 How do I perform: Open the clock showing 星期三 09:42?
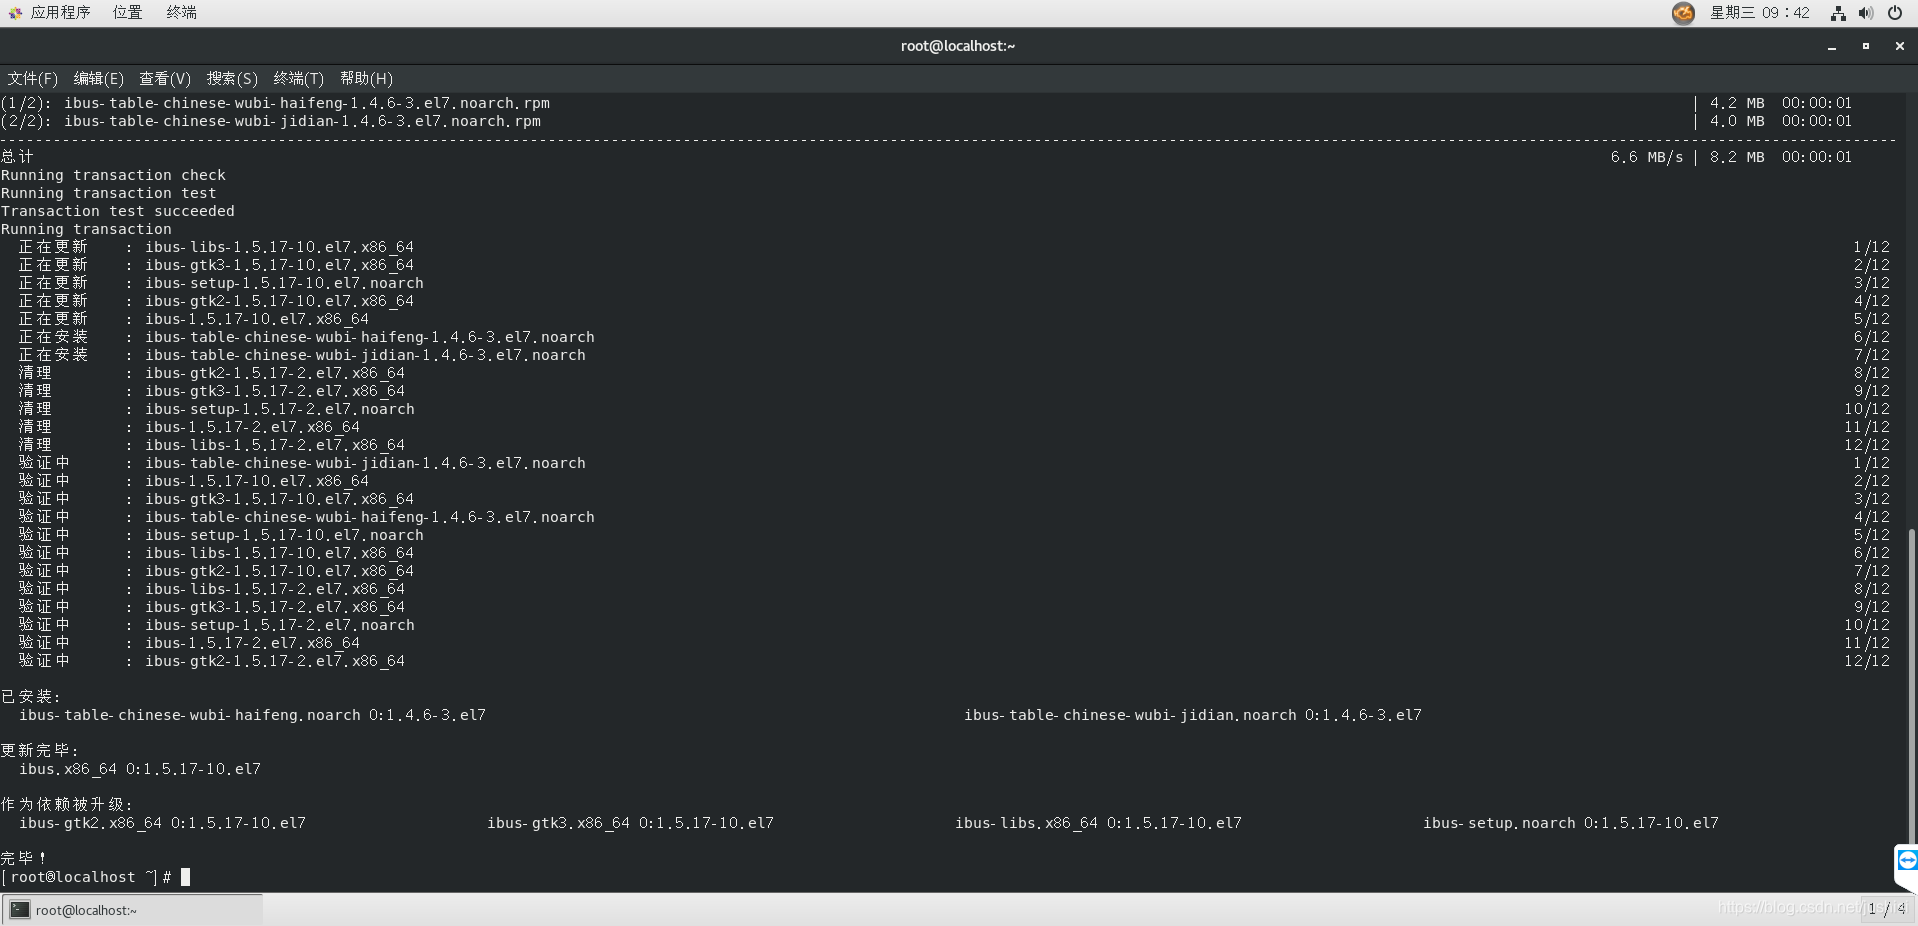coord(1760,12)
